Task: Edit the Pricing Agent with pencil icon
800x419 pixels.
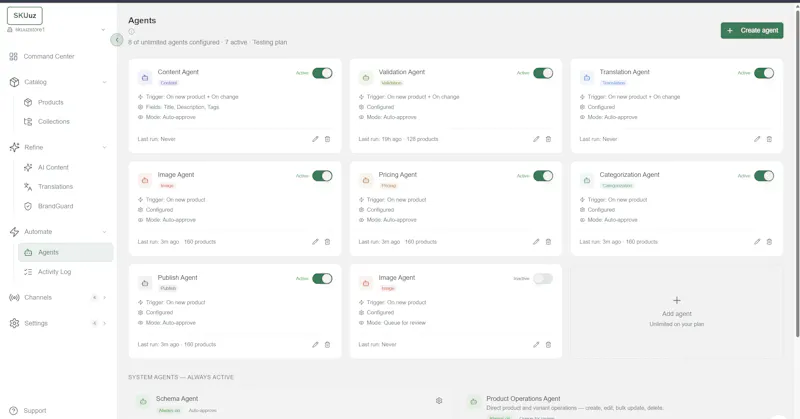Action: click(x=536, y=241)
